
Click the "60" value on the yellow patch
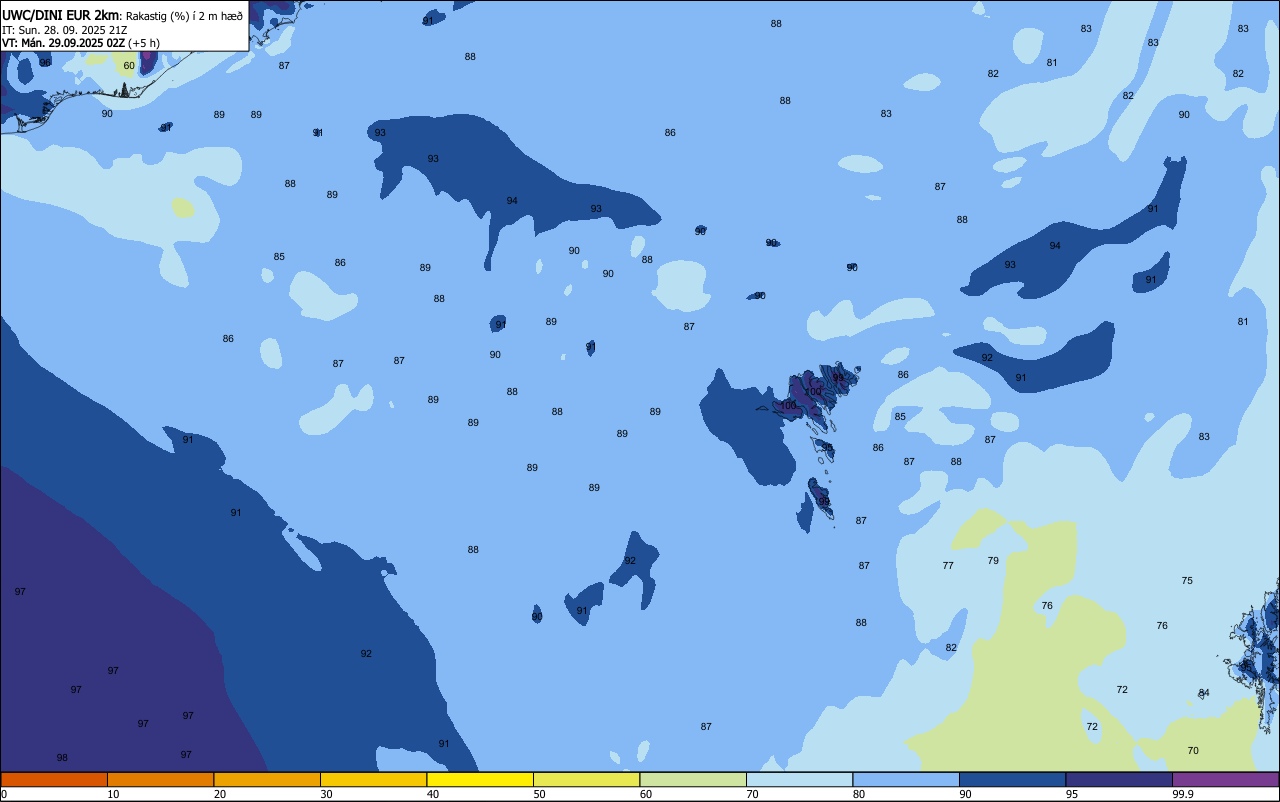tap(129, 66)
